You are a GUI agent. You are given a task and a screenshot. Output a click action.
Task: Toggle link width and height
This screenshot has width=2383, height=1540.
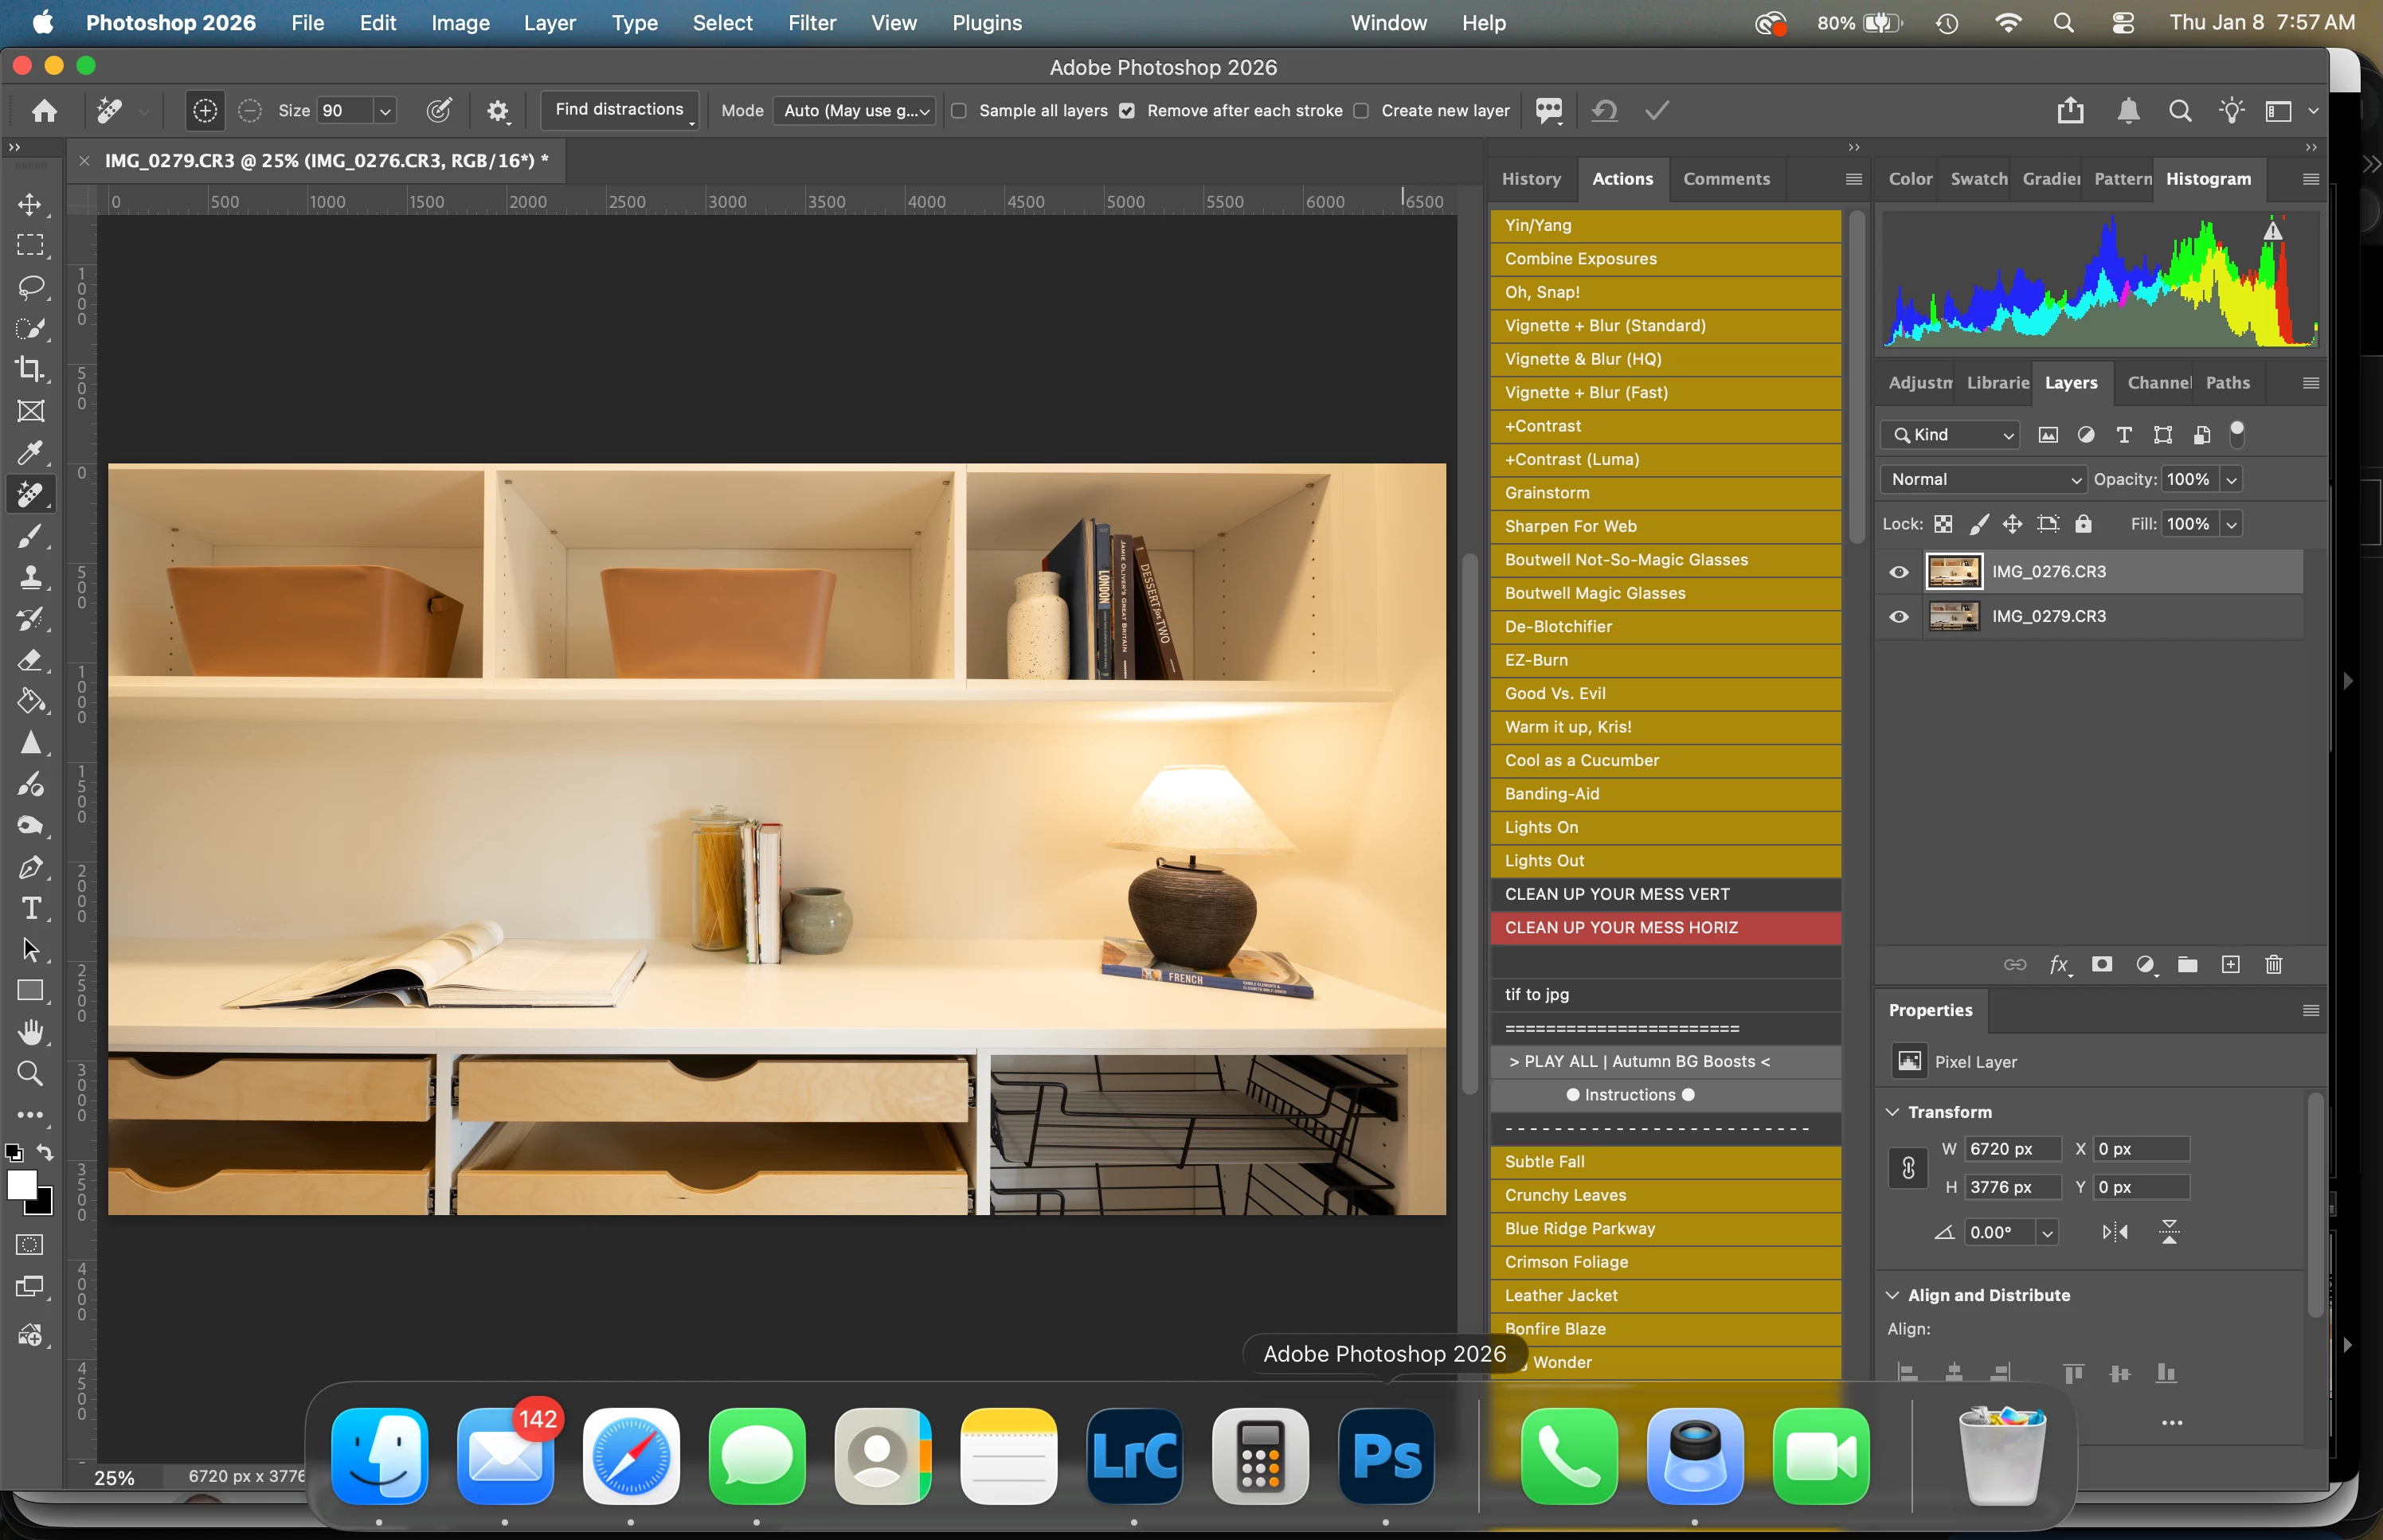point(1908,1167)
